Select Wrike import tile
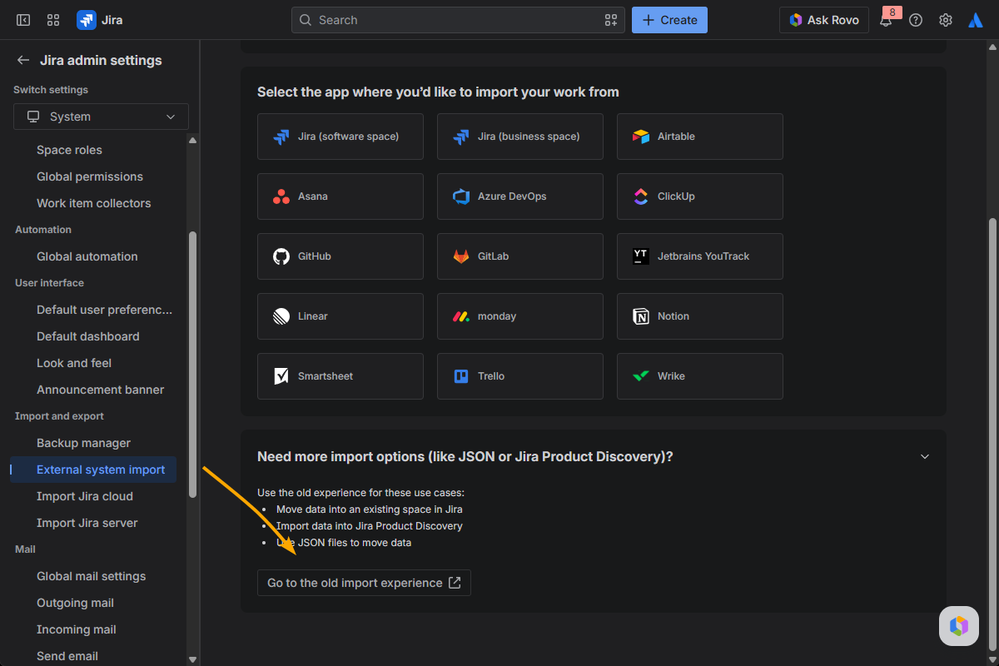This screenshot has height=666, width=999. [700, 376]
